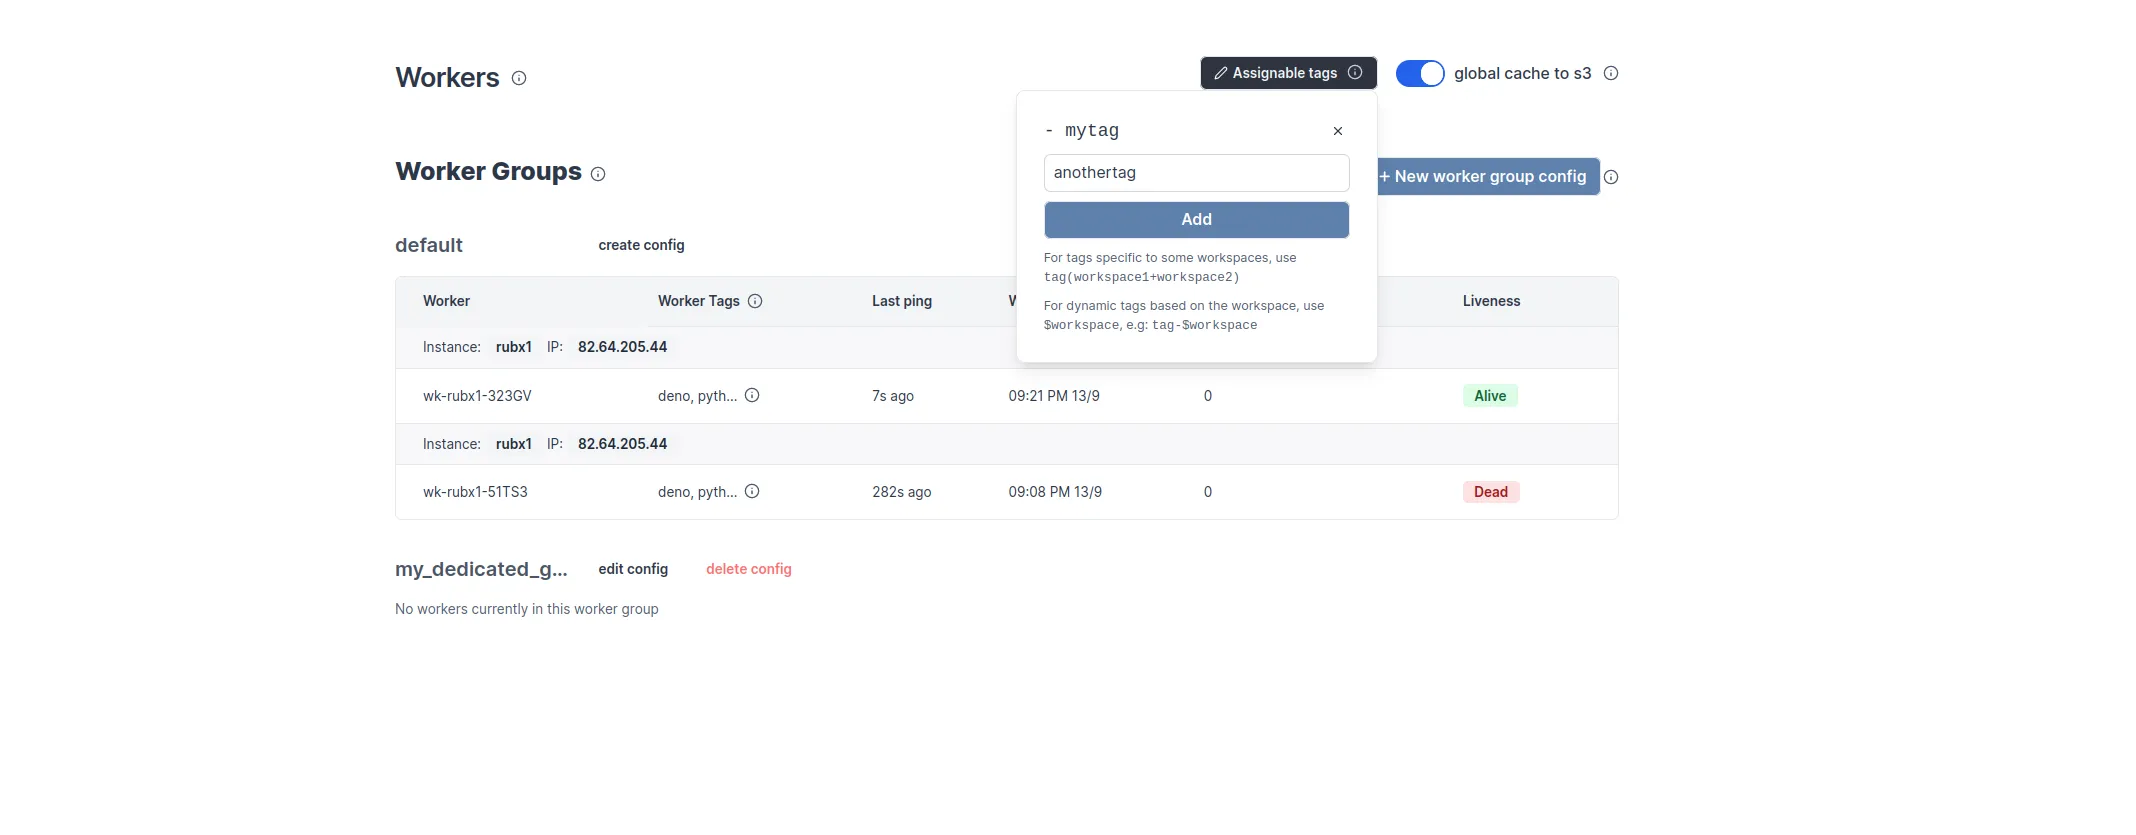Image resolution: width=2136 pixels, height=835 pixels.
Task: Click info icon next to Workers heading
Action: 519,78
